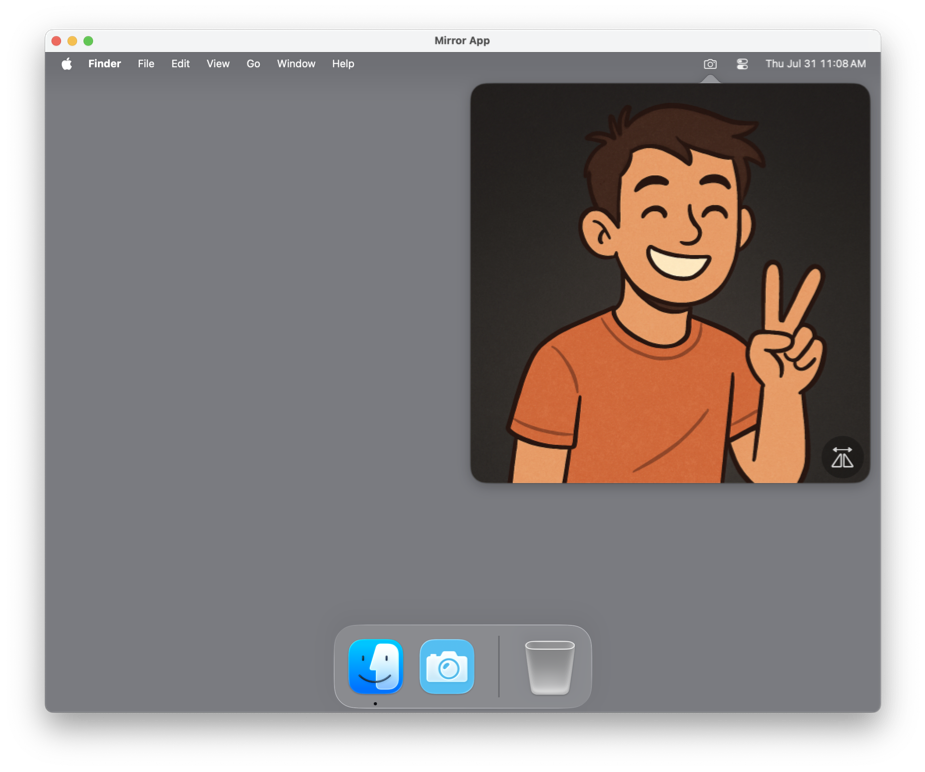Show the Help menu
Screen dimensions: 925x772
tap(343, 64)
